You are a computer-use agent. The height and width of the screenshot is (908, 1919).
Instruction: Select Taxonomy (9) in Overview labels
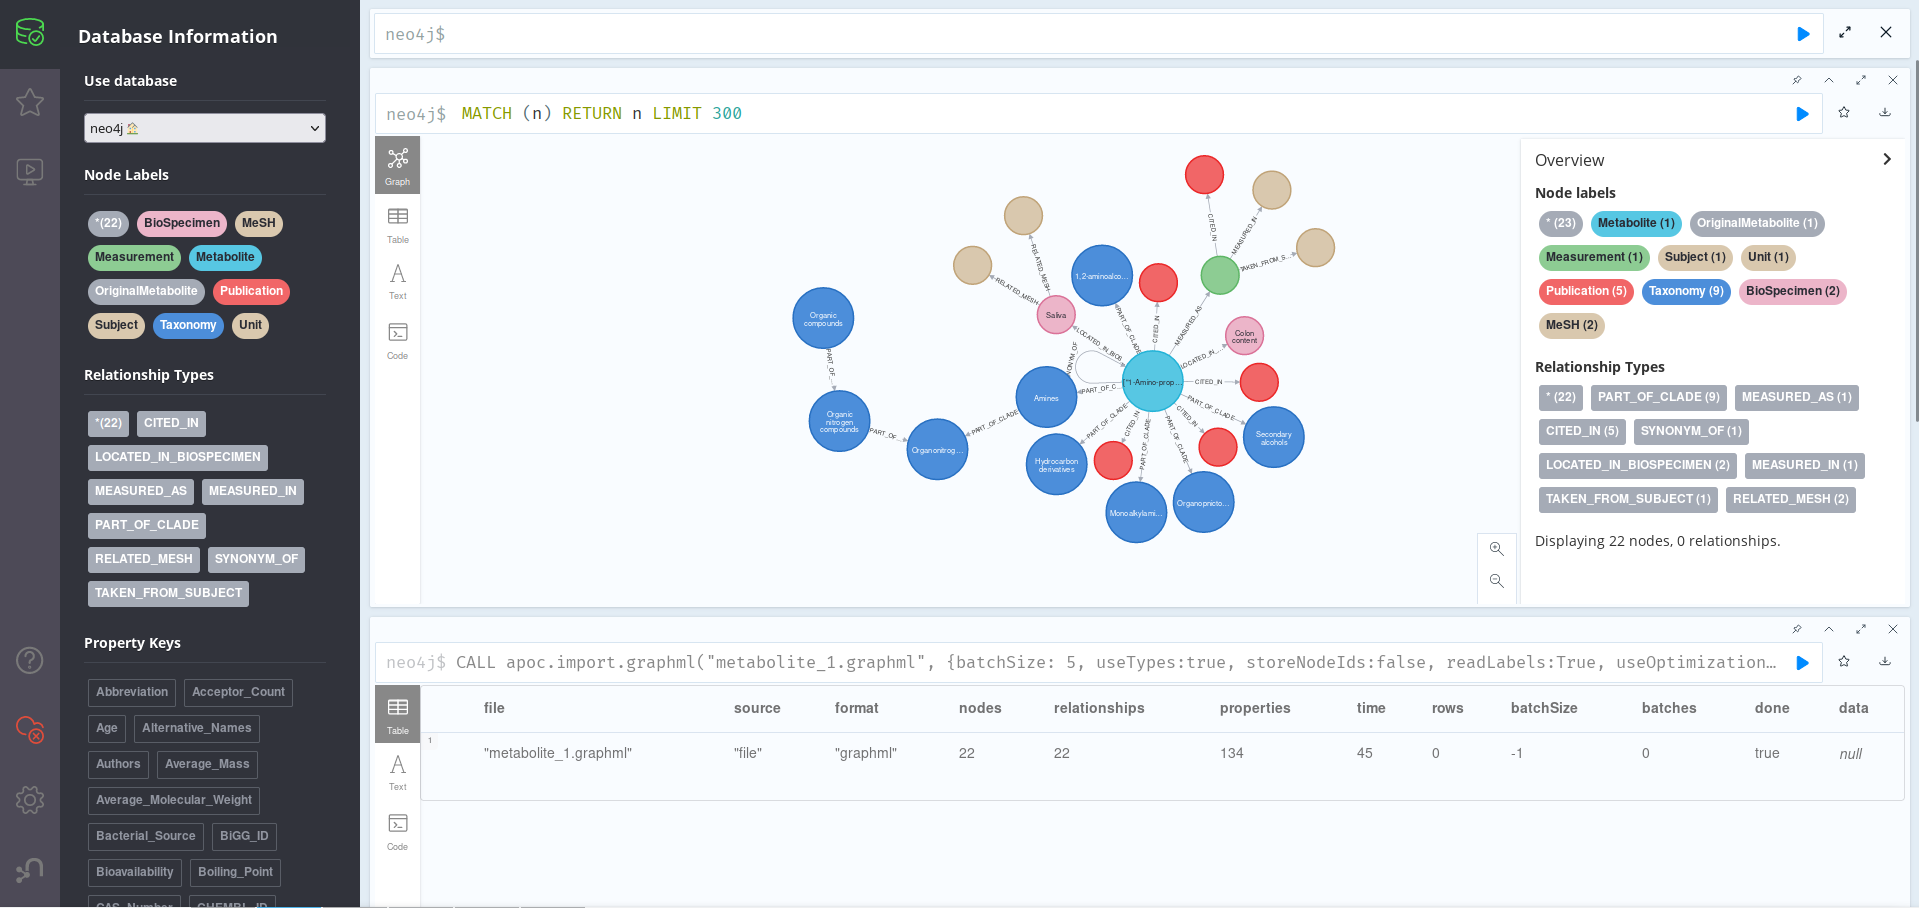(1686, 291)
